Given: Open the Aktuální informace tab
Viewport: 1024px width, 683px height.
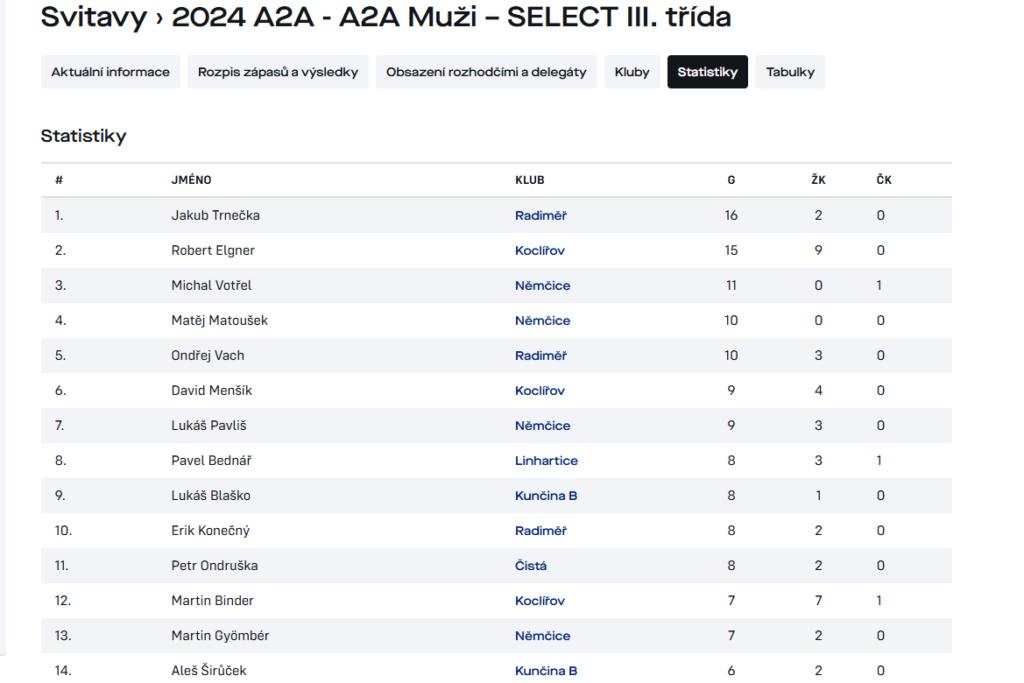Looking at the screenshot, I should (x=110, y=72).
